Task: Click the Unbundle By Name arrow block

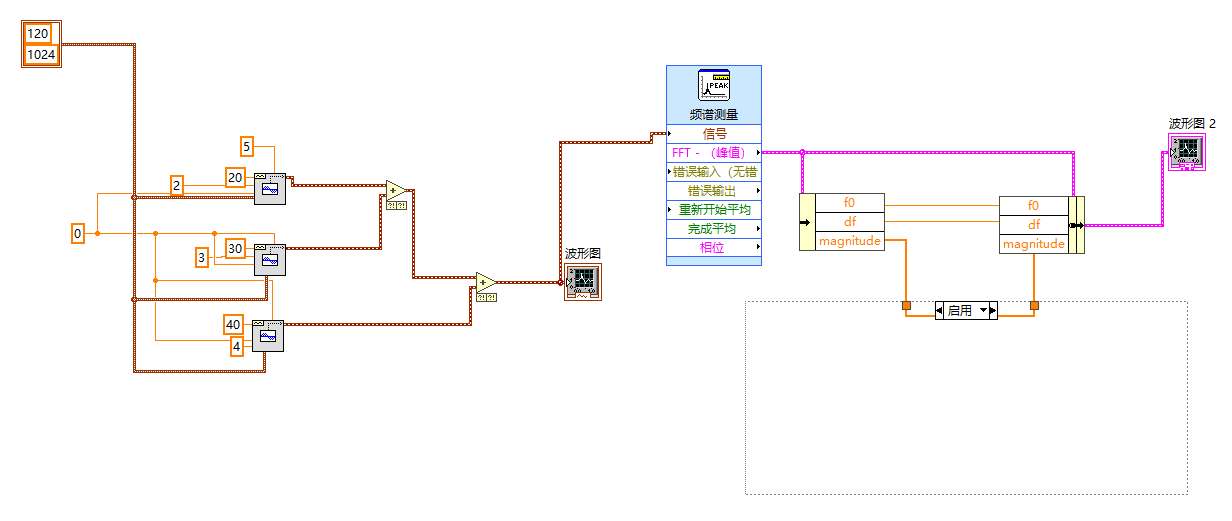Action: click(x=807, y=221)
